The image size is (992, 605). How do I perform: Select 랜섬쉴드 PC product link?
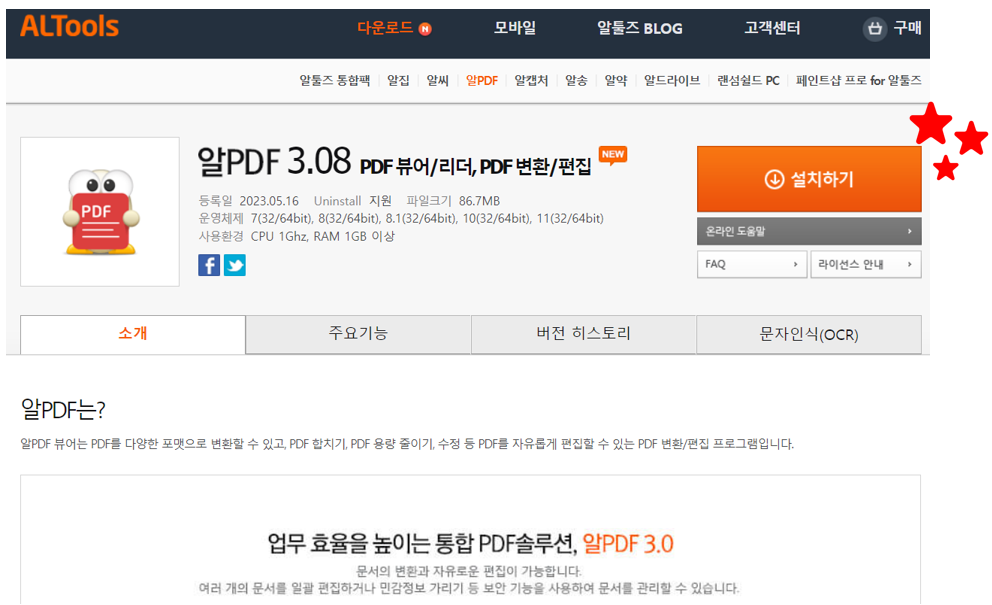[748, 80]
